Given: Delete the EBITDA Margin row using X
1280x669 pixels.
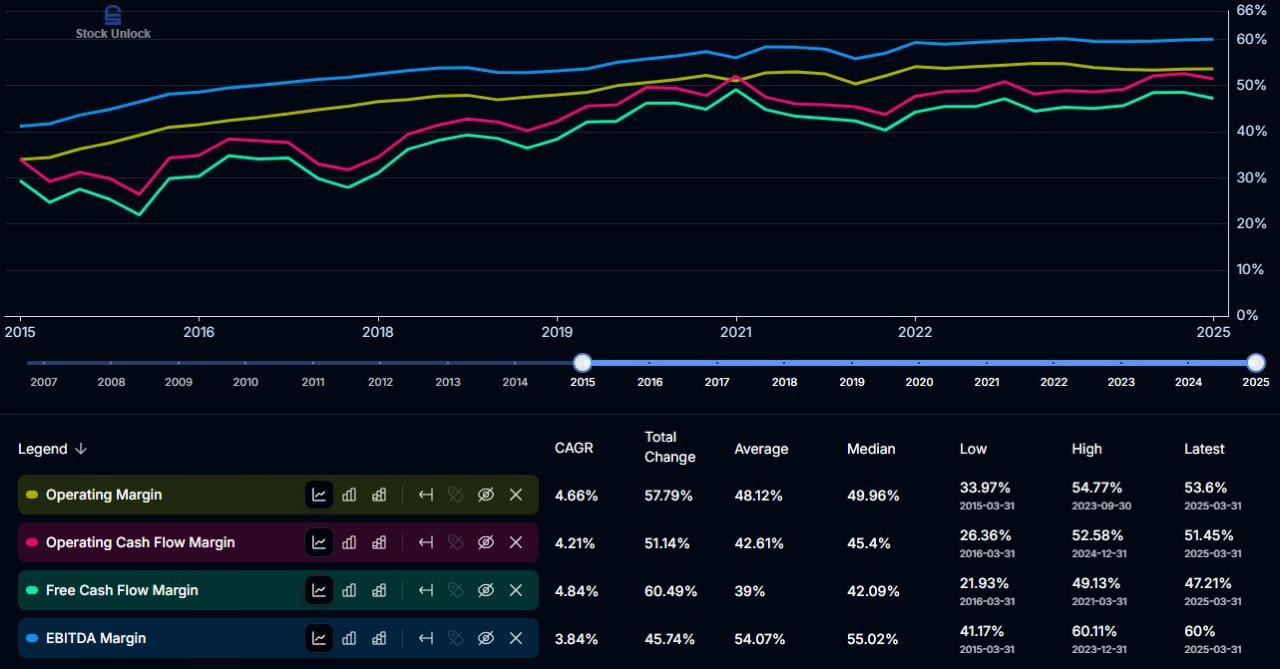Looking at the screenshot, I should [x=516, y=638].
